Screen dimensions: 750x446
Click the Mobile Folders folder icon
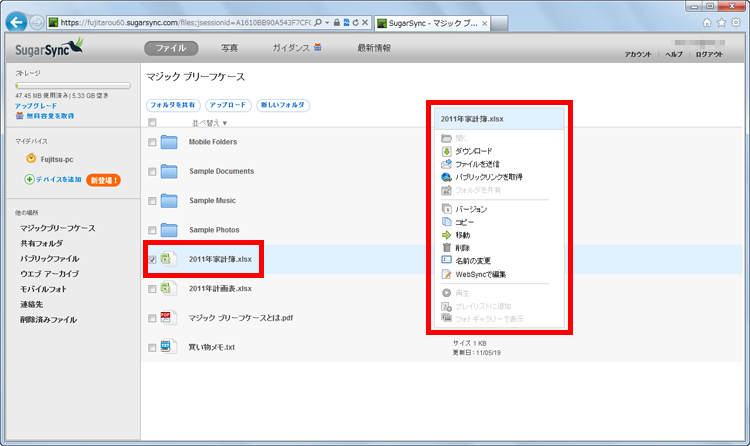point(169,142)
